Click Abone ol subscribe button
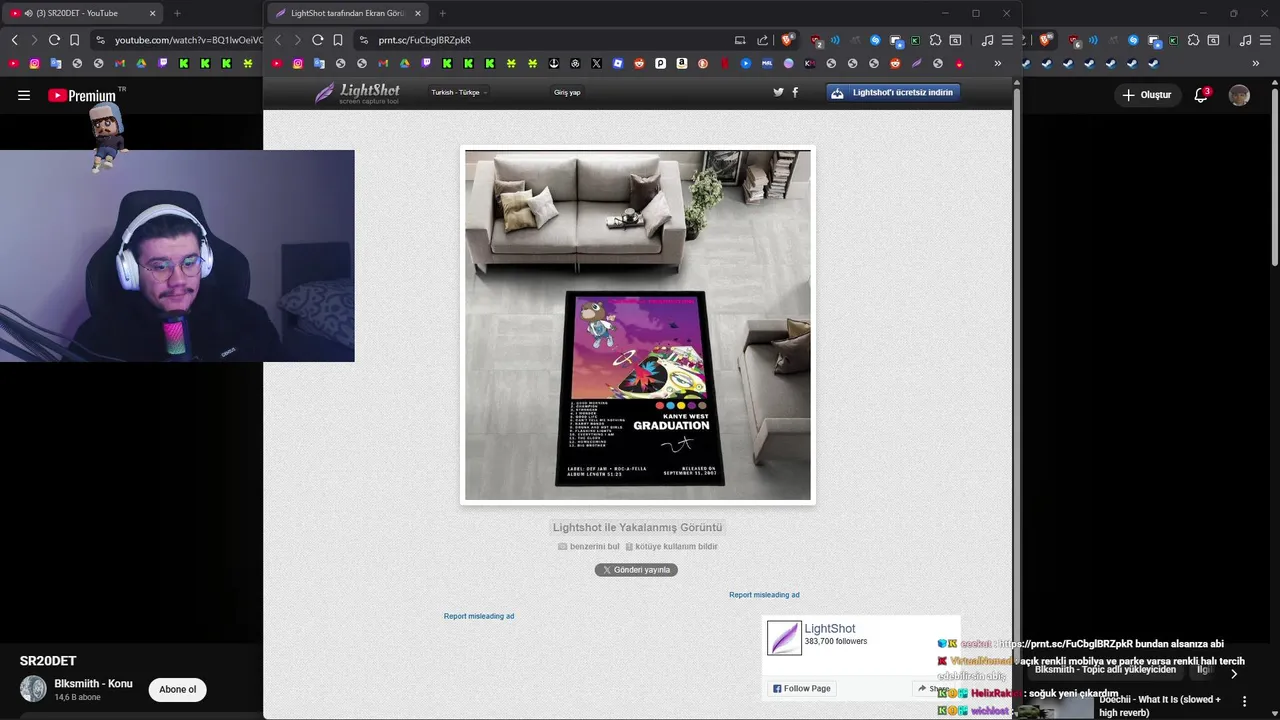The image size is (1280, 720). coord(178,689)
